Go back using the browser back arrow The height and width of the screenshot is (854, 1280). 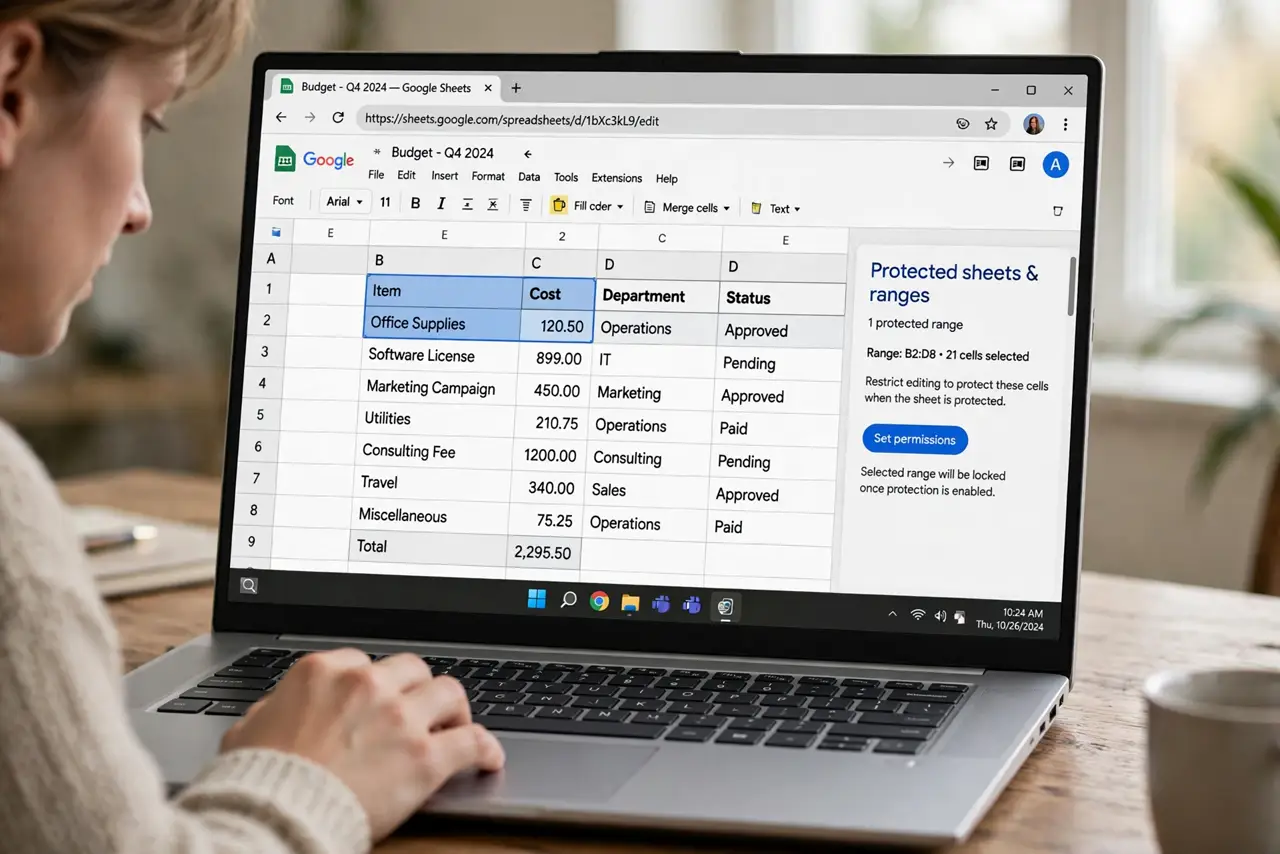pyautogui.click(x=281, y=117)
